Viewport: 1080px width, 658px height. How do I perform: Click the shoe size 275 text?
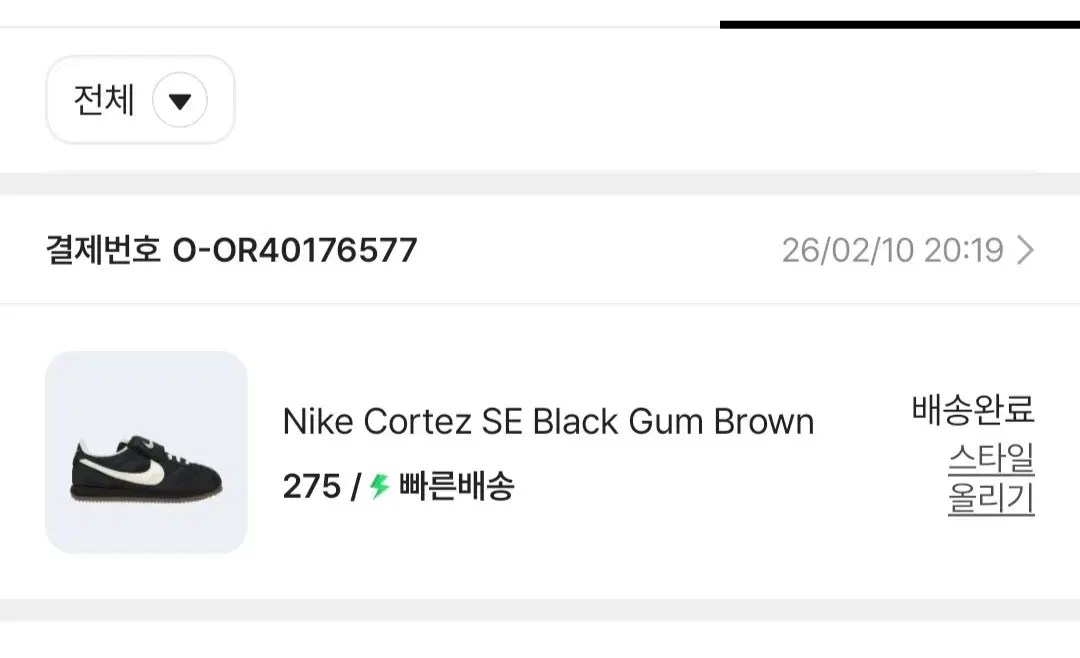click(x=311, y=486)
